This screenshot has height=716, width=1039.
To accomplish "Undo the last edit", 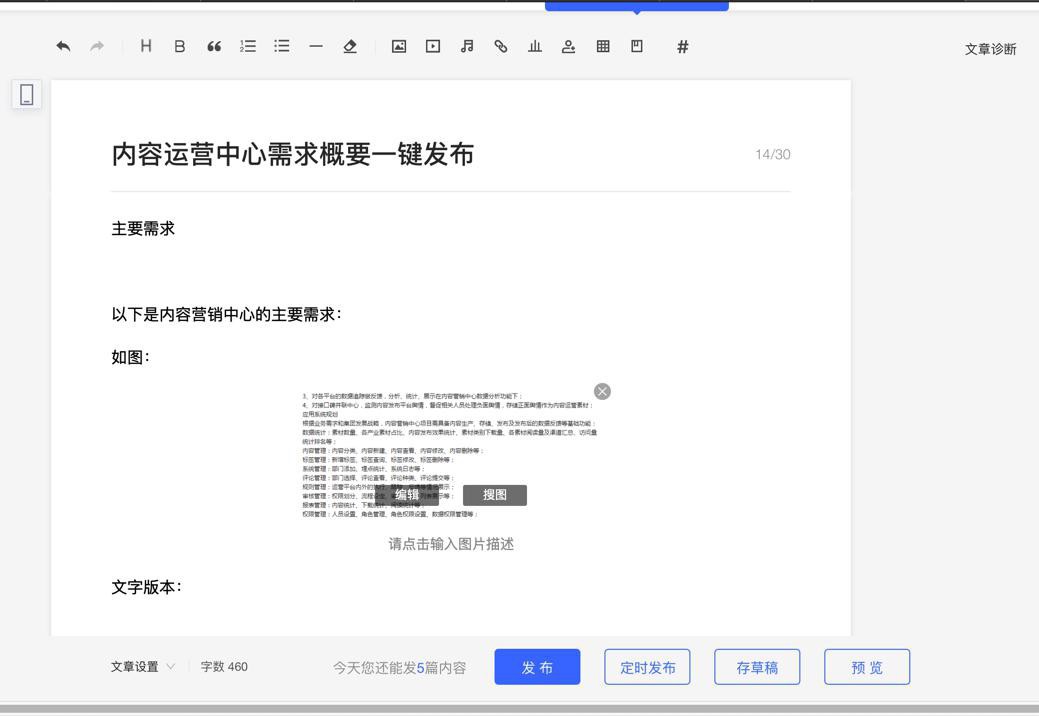I will (64, 46).
